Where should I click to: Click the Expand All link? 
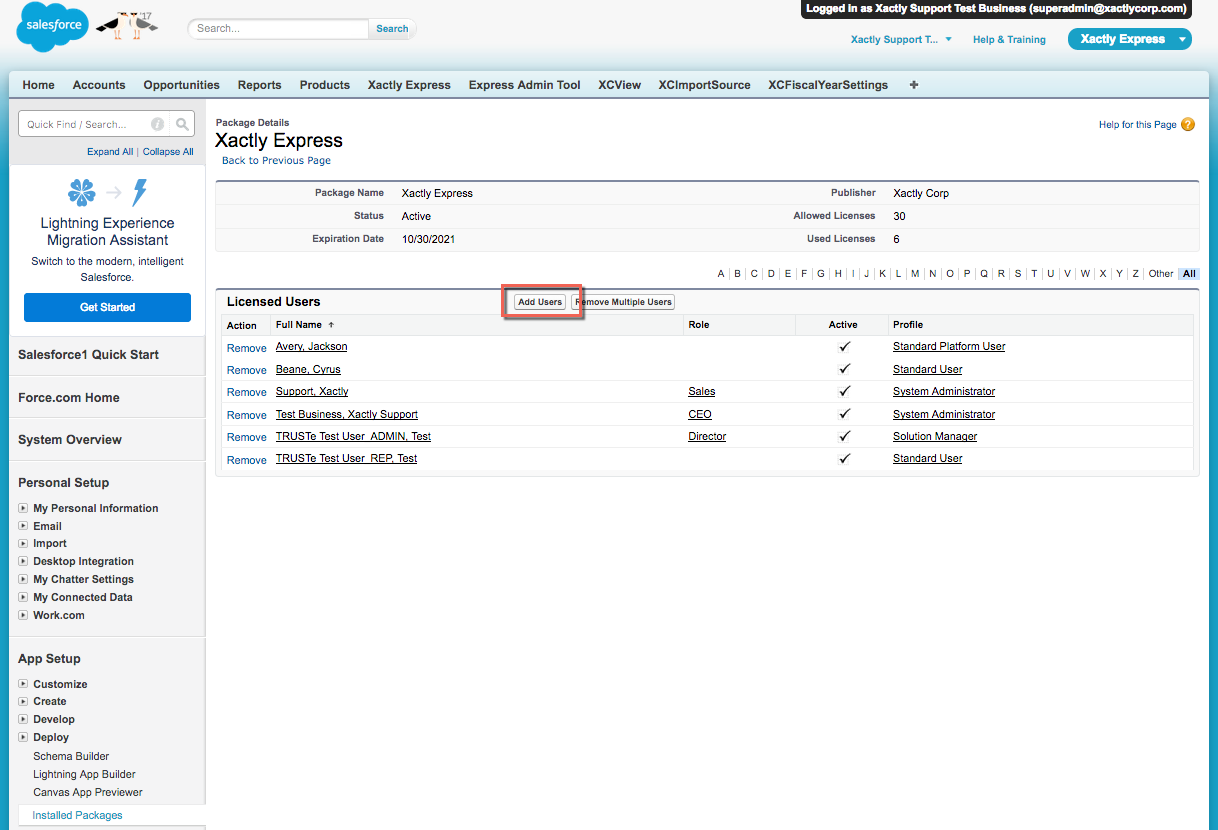tap(110, 152)
